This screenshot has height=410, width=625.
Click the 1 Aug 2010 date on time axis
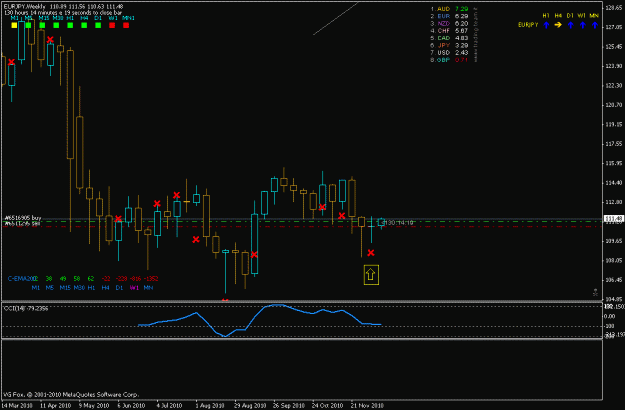[210, 406]
